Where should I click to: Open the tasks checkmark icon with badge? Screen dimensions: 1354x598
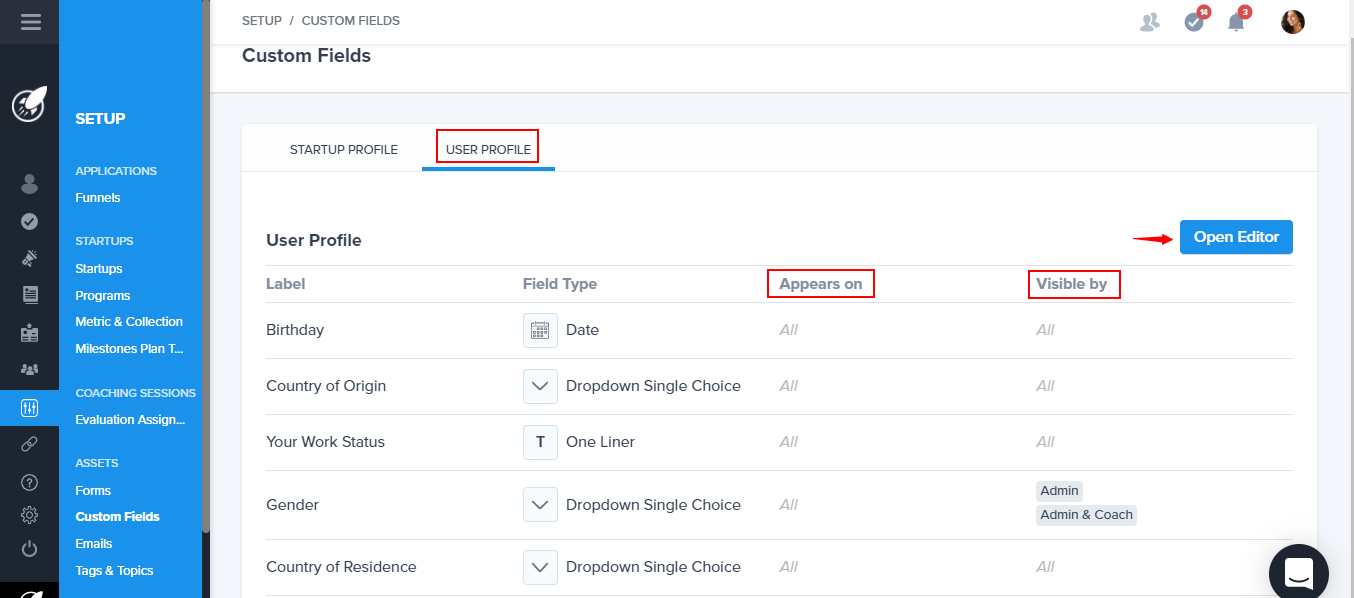1194,22
